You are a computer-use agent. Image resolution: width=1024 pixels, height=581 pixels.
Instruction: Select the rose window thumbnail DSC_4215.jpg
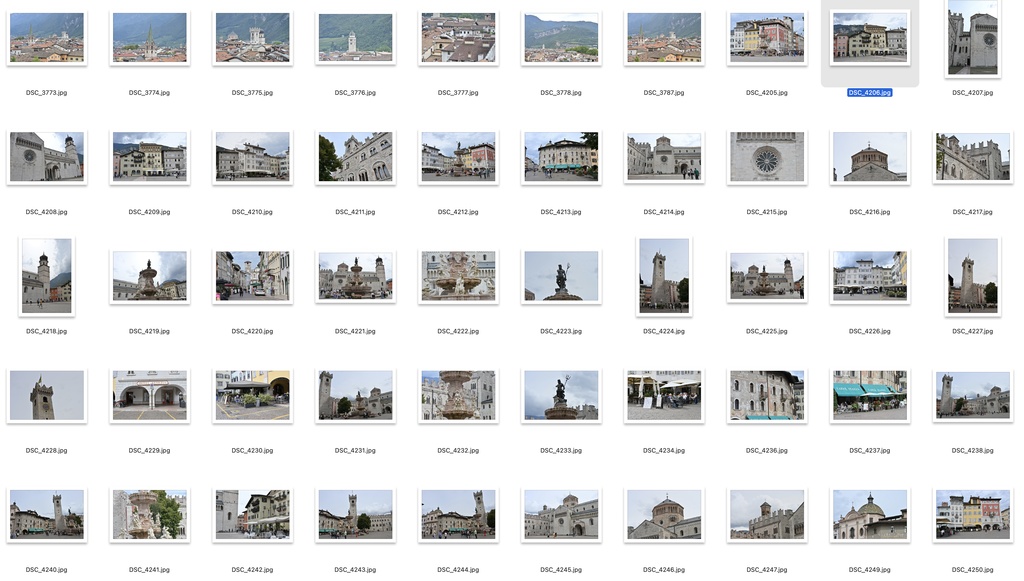[767, 157]
